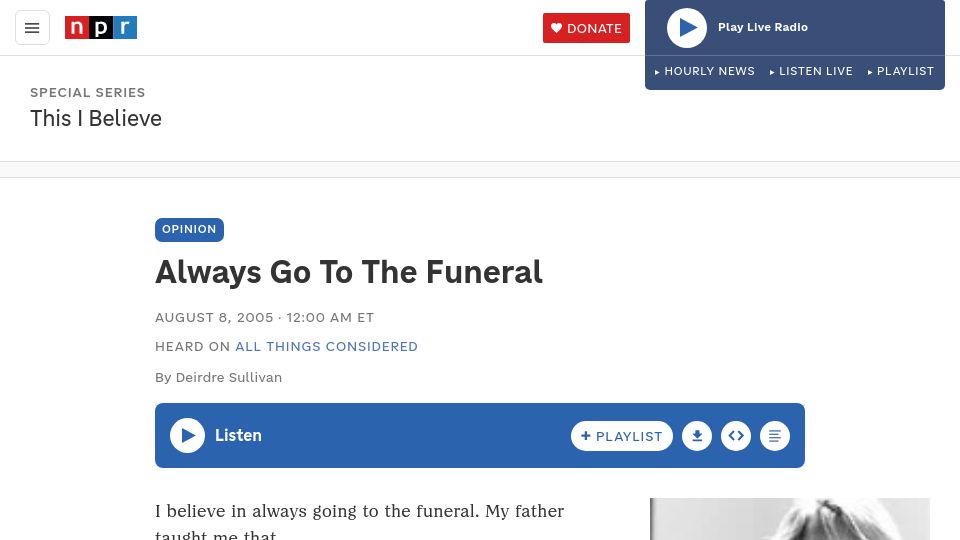Open the hamburger navigation menu
The width and height of the screenshot is (960, 540).
(32, 28)
